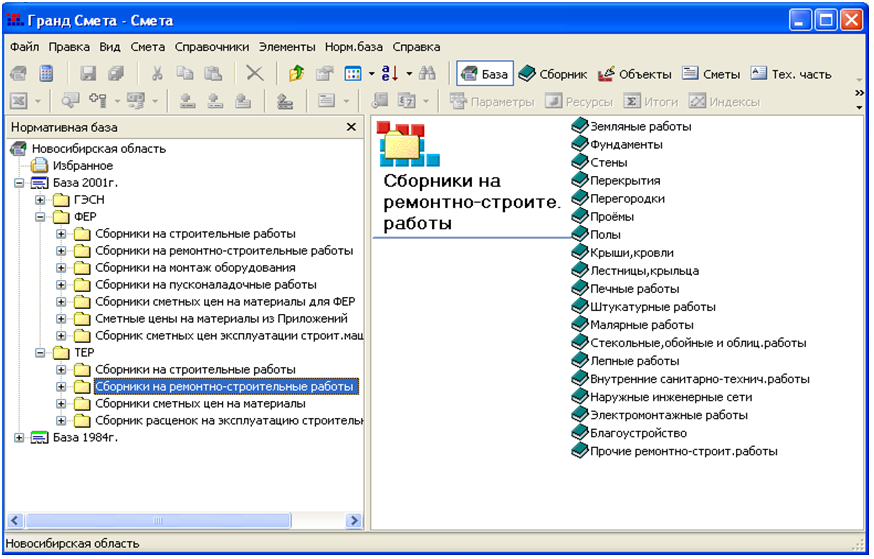Click the magnifier preview icon in second toolbar
This screenshot has height=559, width=874.
[71, 101]
